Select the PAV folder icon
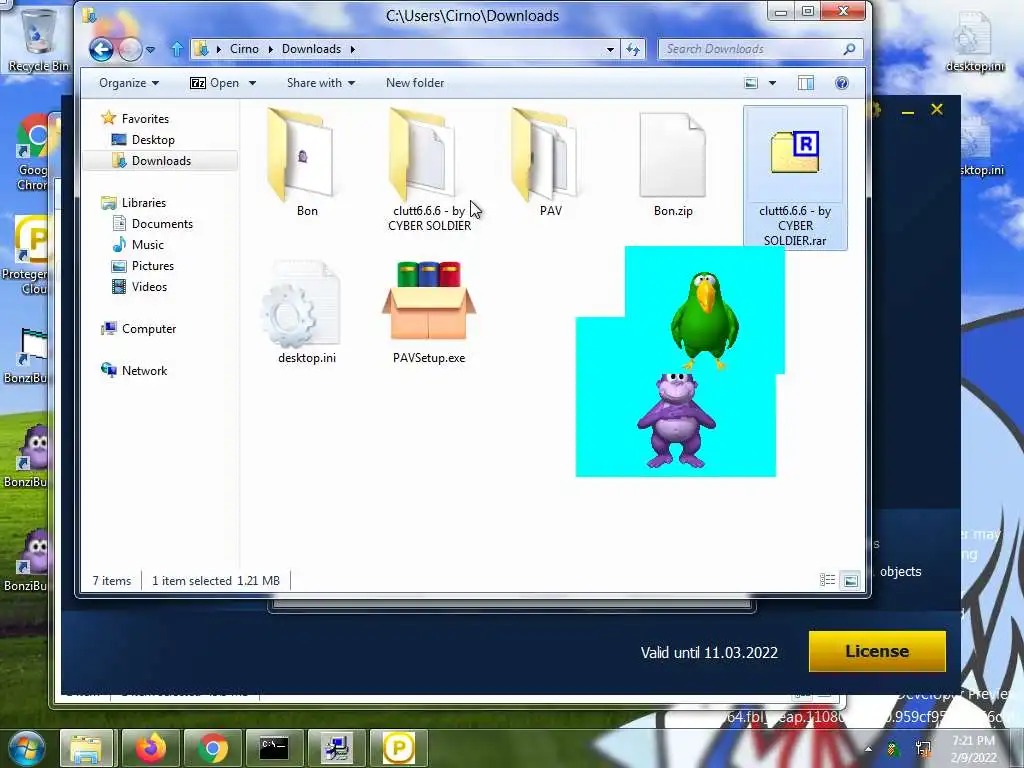Viewport: 1024px width, 768px height. pos(545,155)
